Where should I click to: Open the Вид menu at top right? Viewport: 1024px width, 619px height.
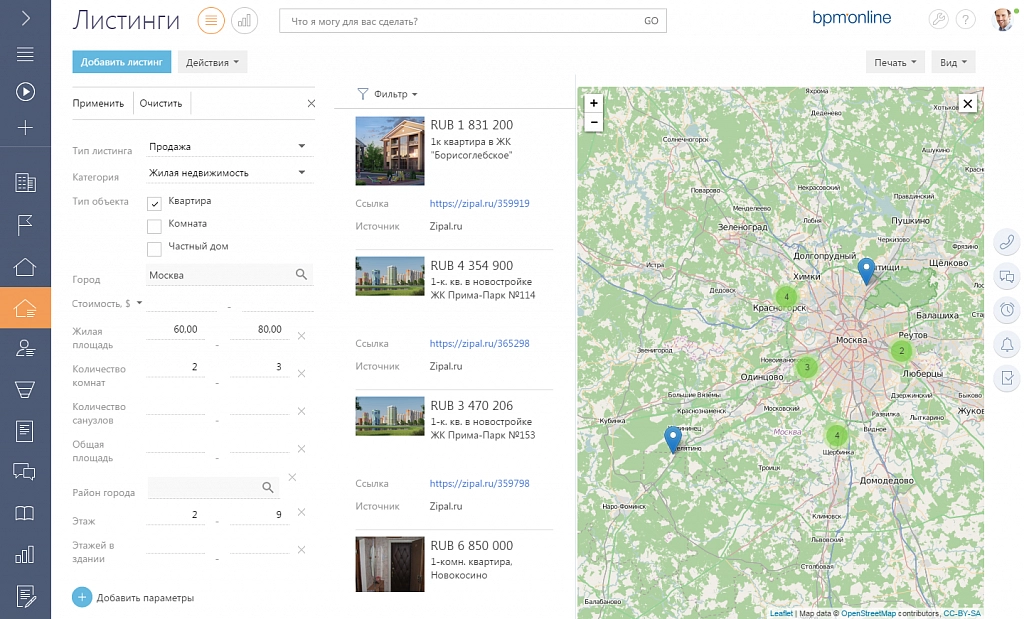click(x=950, y=61)
